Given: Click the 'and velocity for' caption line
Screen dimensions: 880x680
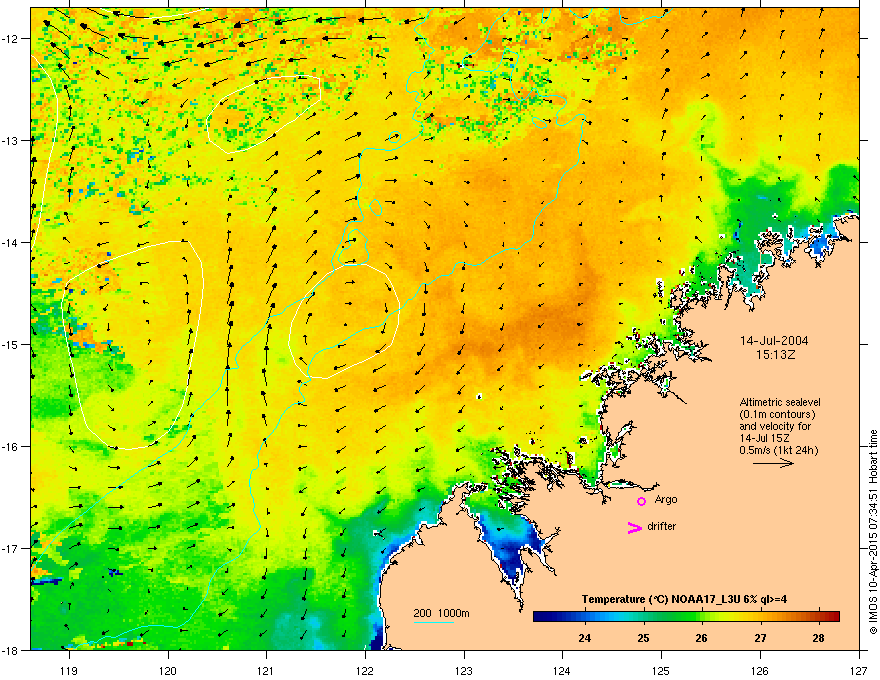Looking at the screenshot, I should click(774, 426).
